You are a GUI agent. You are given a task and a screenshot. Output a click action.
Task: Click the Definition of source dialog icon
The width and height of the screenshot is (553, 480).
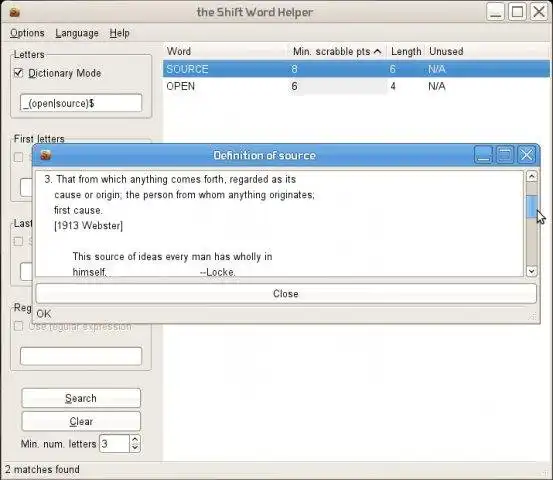46,155
